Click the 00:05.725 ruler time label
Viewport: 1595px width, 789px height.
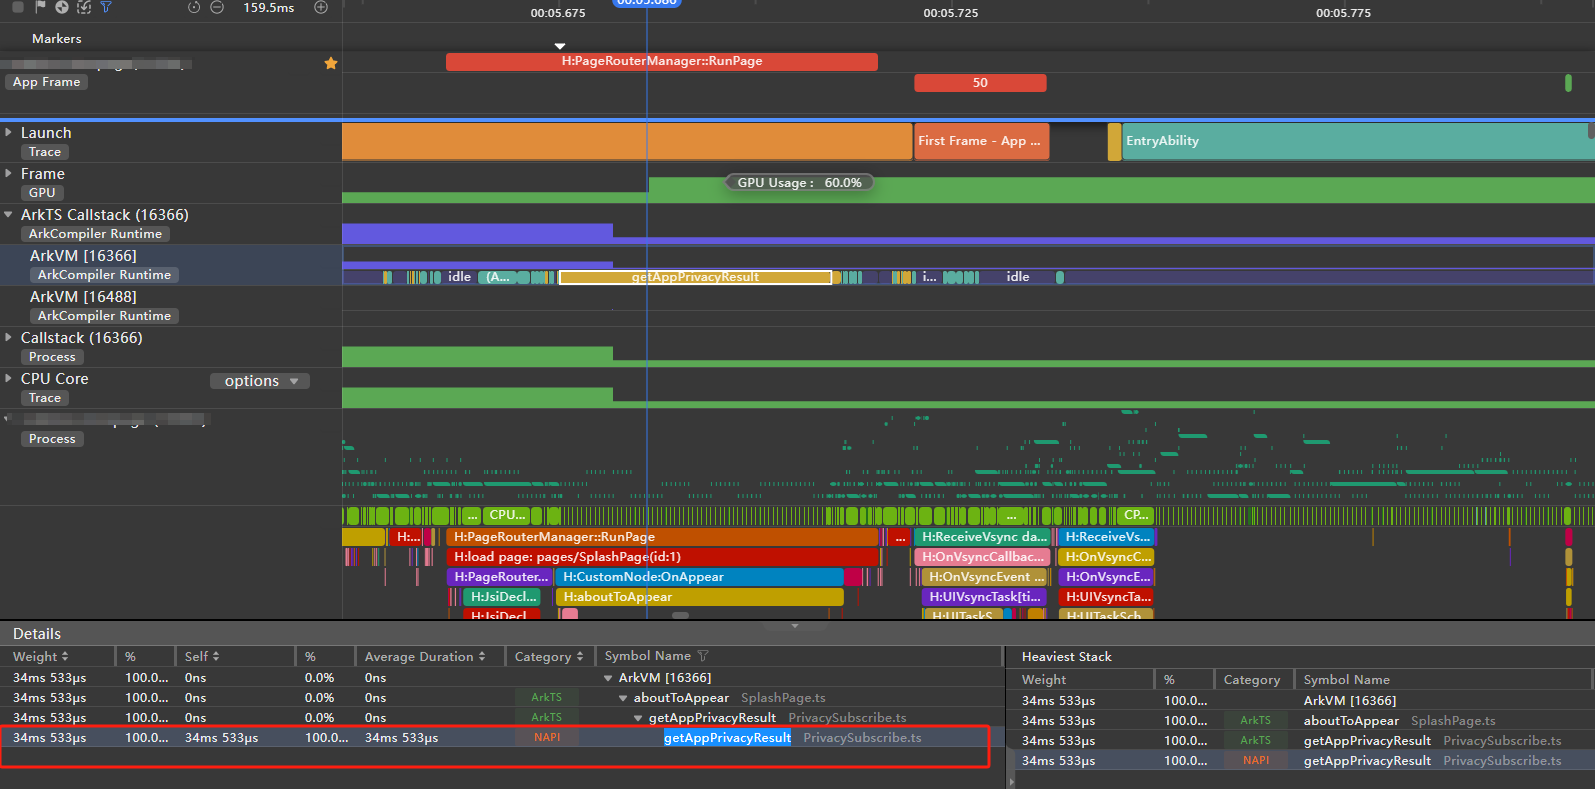(x=951, y=13)
